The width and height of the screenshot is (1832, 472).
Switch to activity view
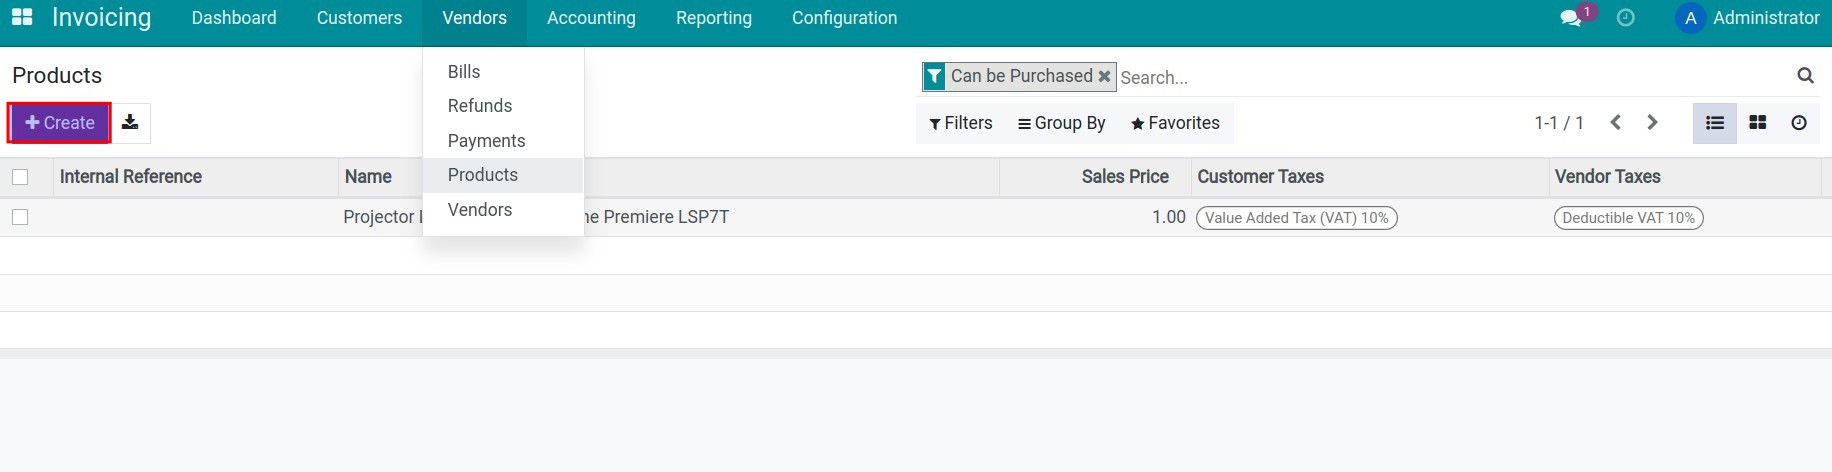tap(1799, 123)
